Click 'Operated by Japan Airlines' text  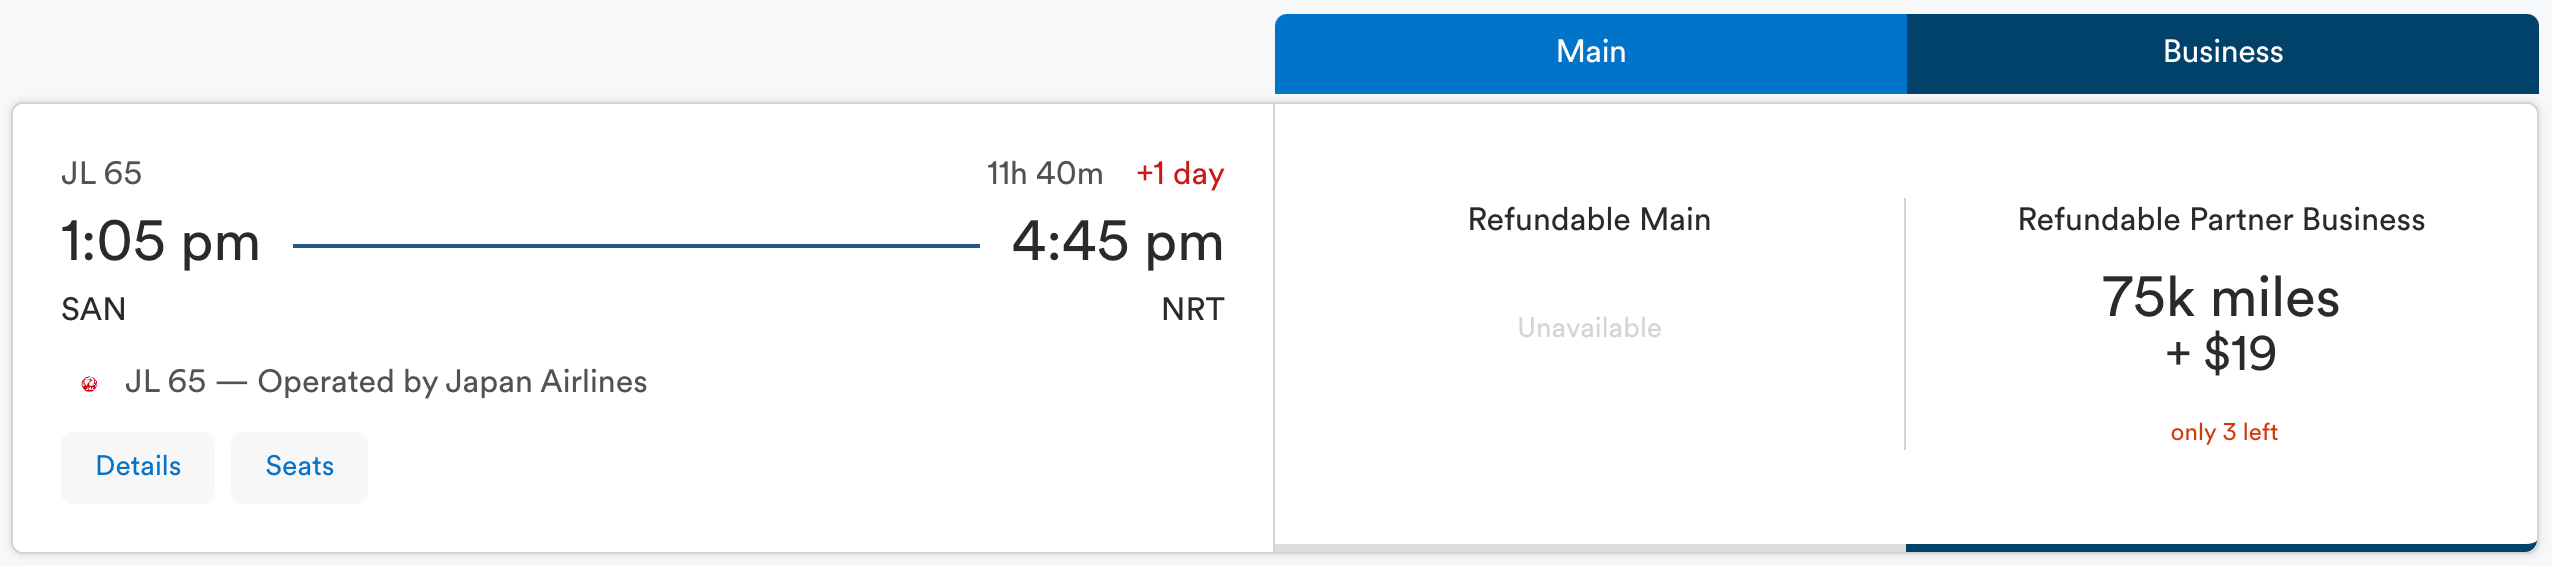tap(452, 382)
